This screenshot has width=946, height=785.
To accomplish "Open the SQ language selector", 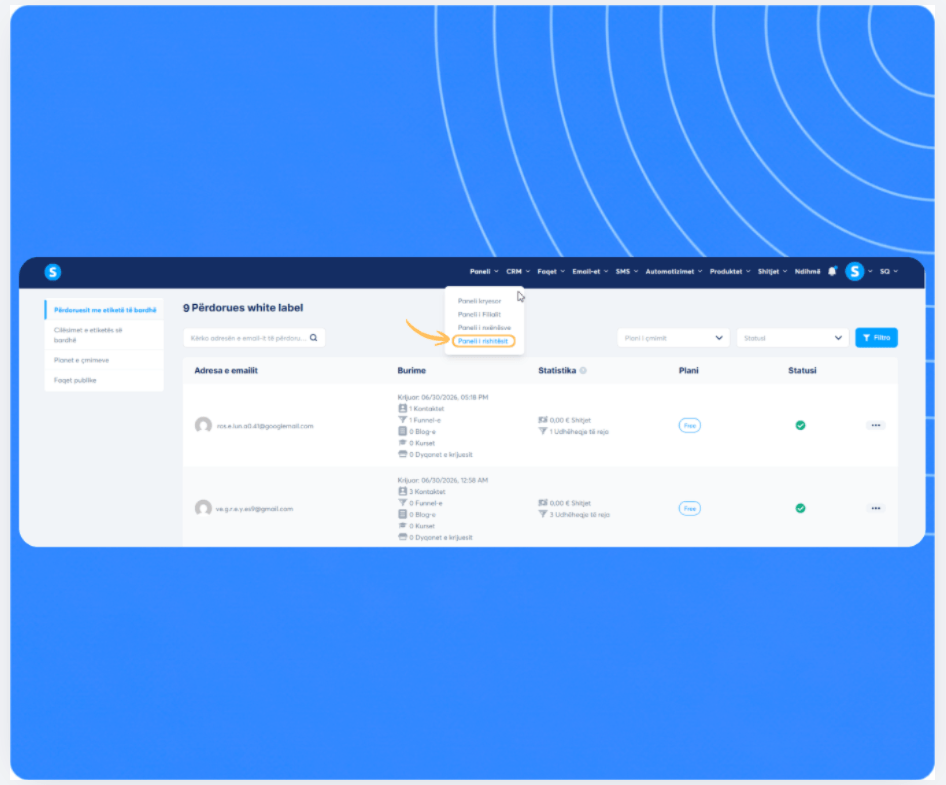I will point(889,272).
